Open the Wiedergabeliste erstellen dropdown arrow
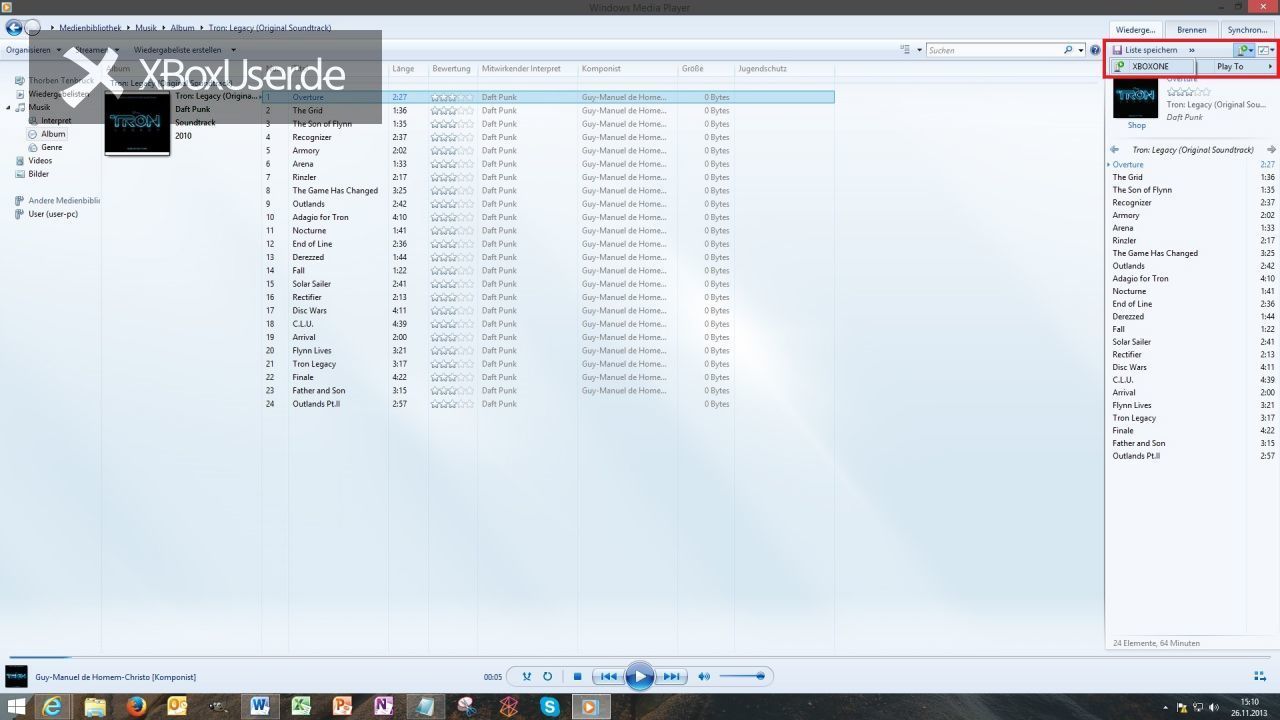Viewport: 1280px width, 720px height. pyautogui.click(x=233, y=50)
